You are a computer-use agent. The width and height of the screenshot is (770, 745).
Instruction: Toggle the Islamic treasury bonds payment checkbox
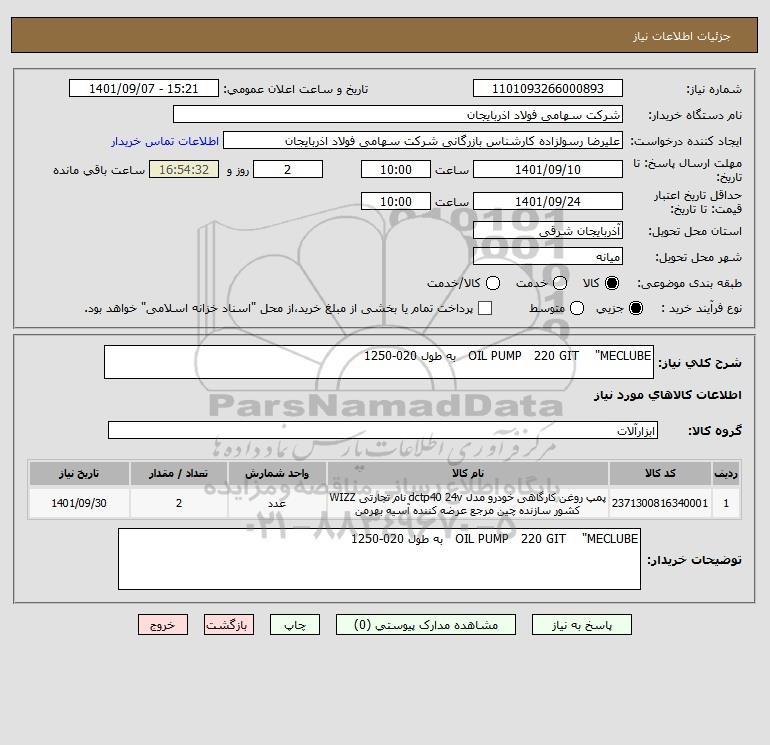tap(485, 308)
